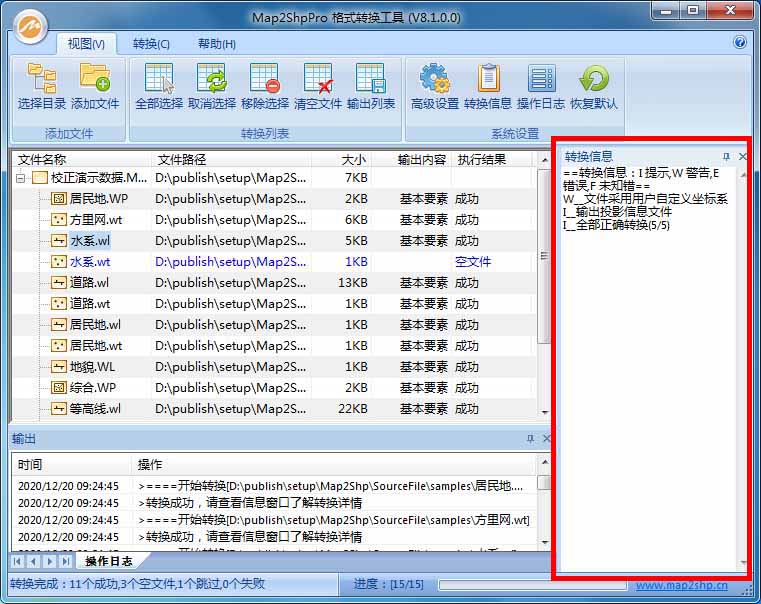Open the 操作日志 log icon
Image resolution: width=761 pixels, height=604 pixels.
541,78
